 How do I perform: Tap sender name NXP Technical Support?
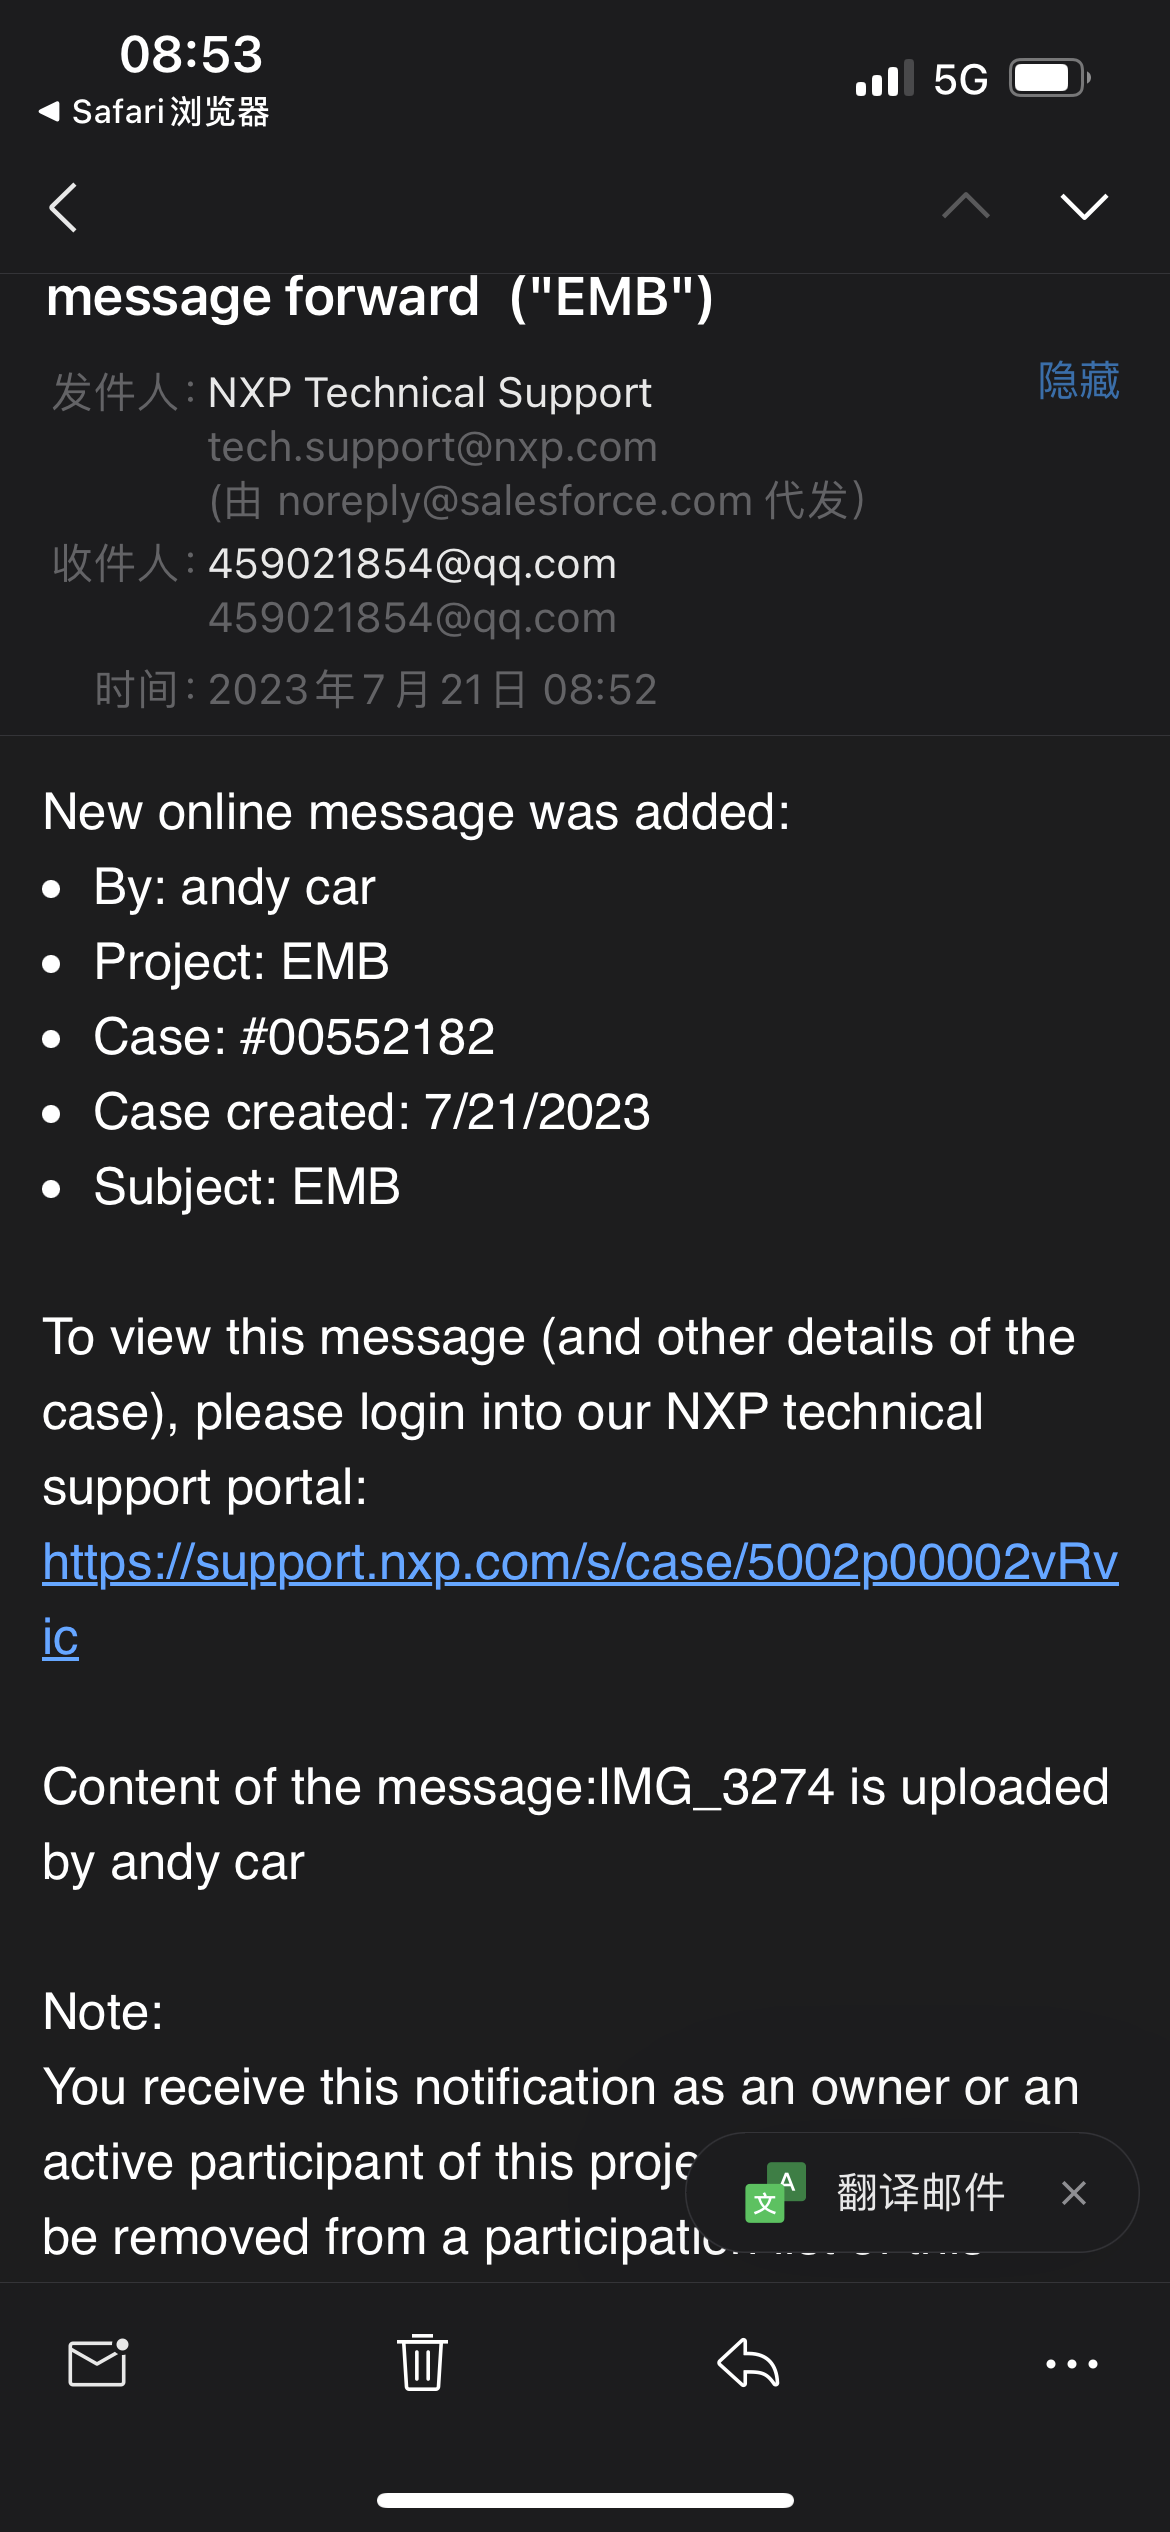pyautogui.click(x=430, y=393)
